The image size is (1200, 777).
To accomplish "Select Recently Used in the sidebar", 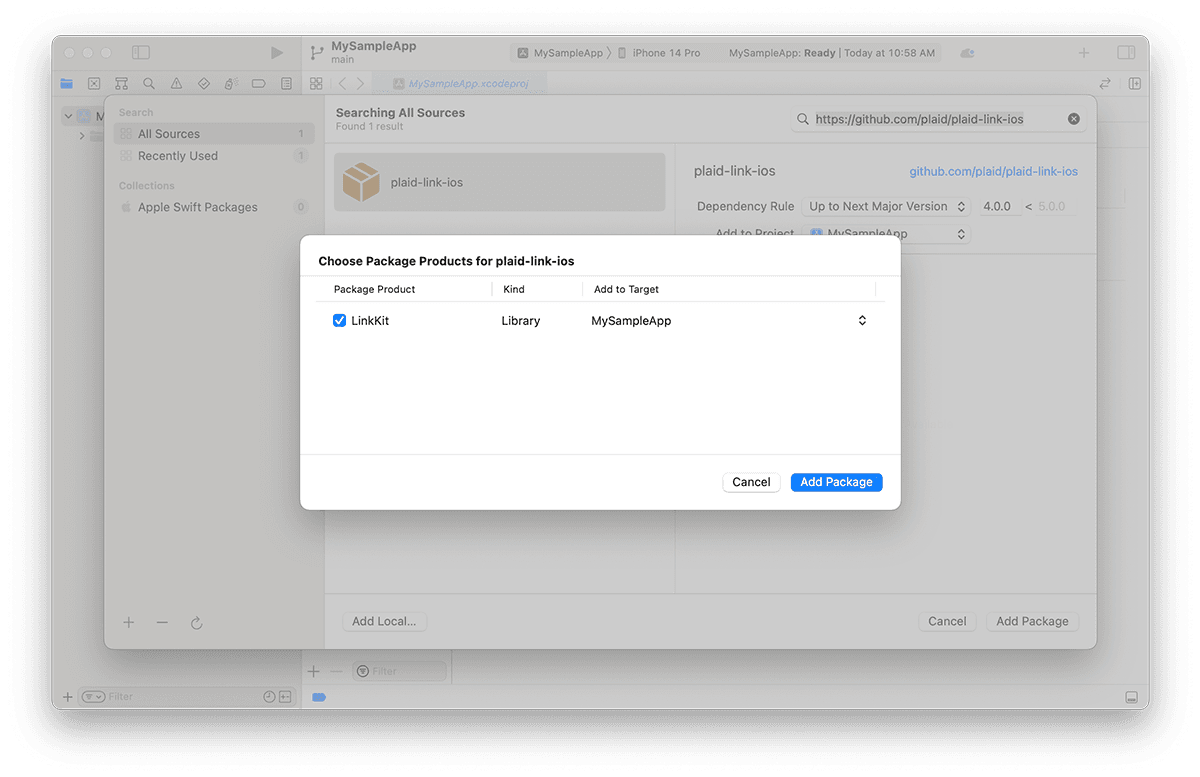I will pos(213,156).
